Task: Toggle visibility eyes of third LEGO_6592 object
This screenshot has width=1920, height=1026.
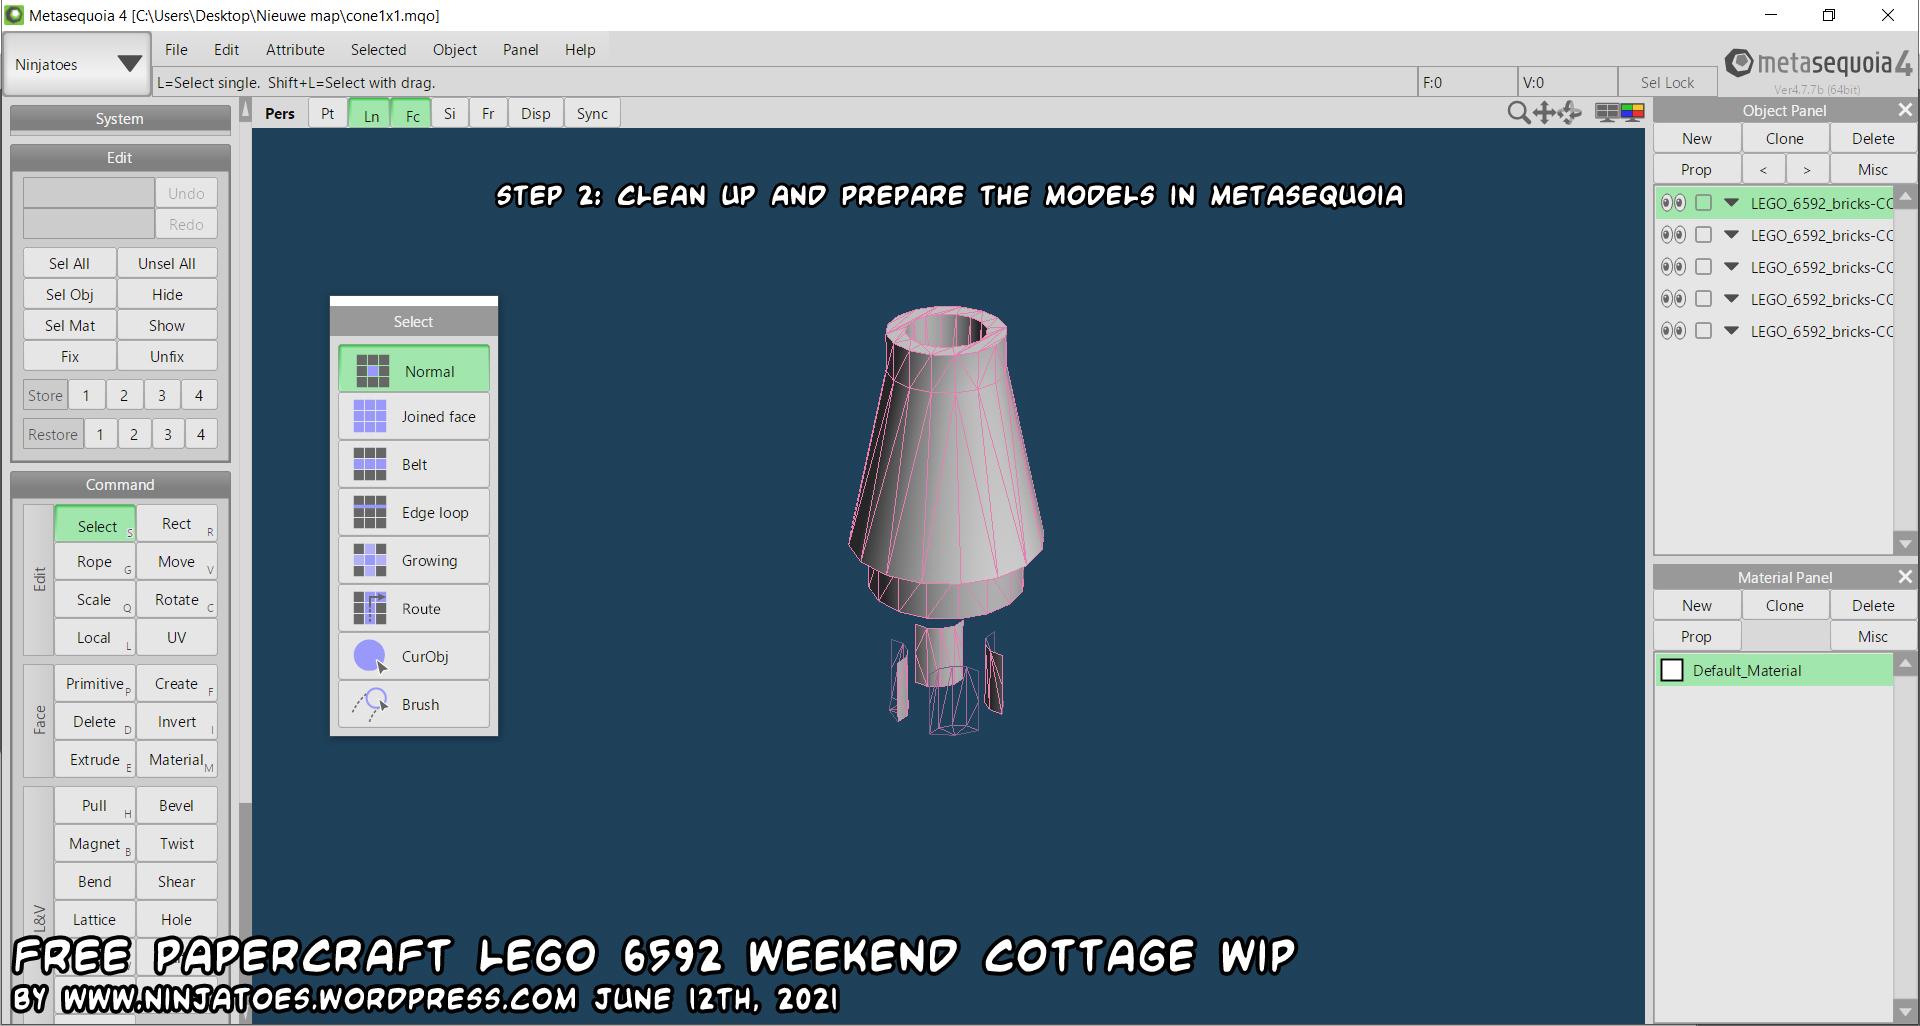Action: [1672, 267]
